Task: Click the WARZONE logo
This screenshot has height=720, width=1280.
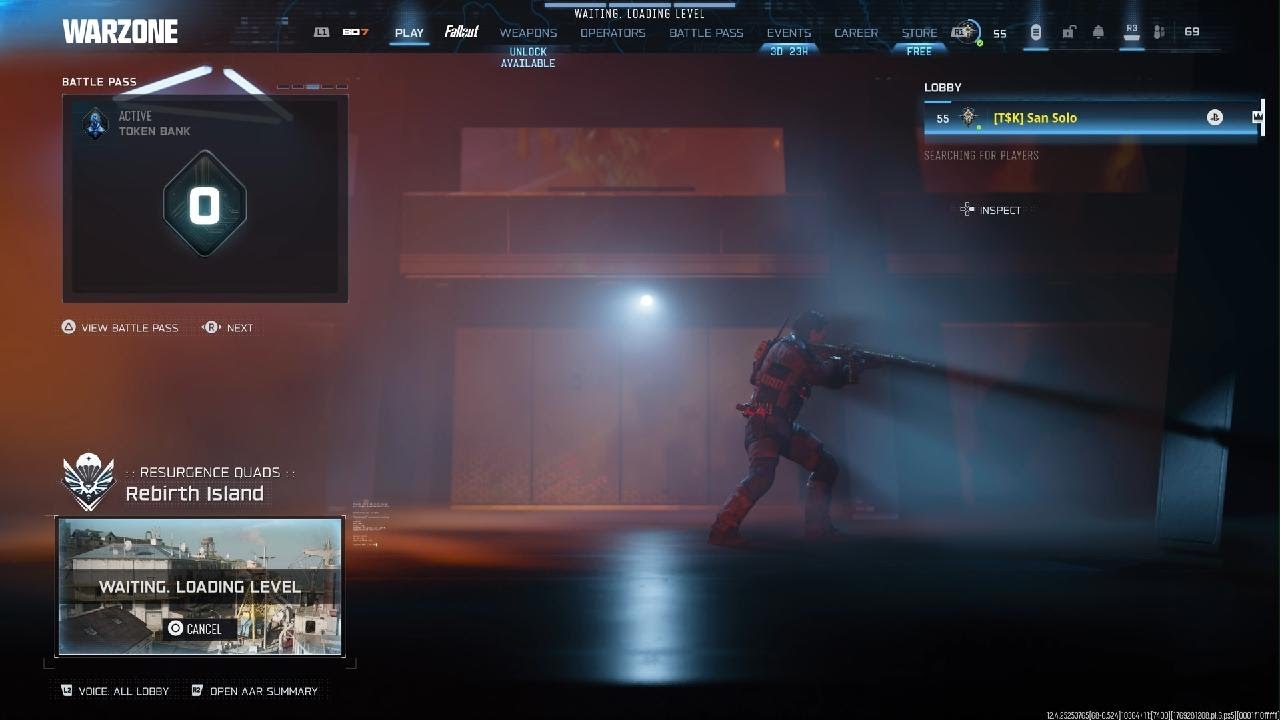Action: [120, 32]
